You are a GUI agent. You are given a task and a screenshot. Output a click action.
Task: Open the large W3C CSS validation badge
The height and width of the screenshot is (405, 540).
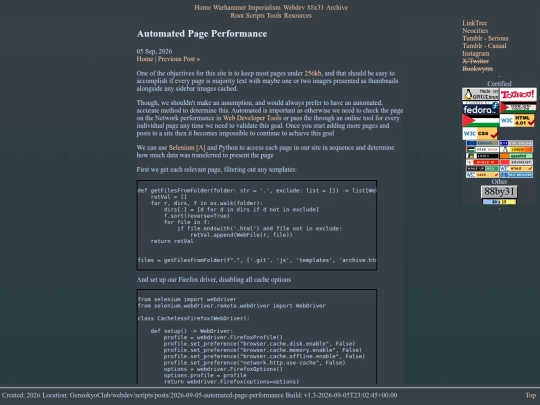tap(480, 134)
